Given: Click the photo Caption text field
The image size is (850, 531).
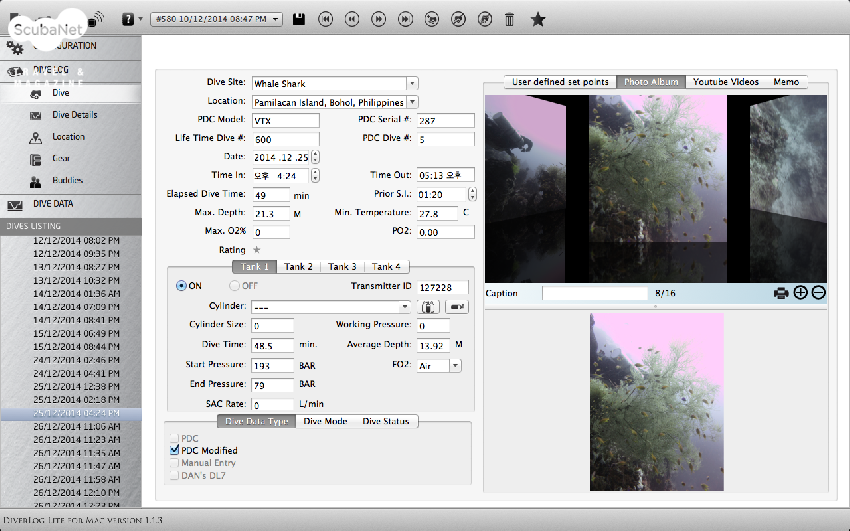Looking at the screenshot, I should (594, 294).
